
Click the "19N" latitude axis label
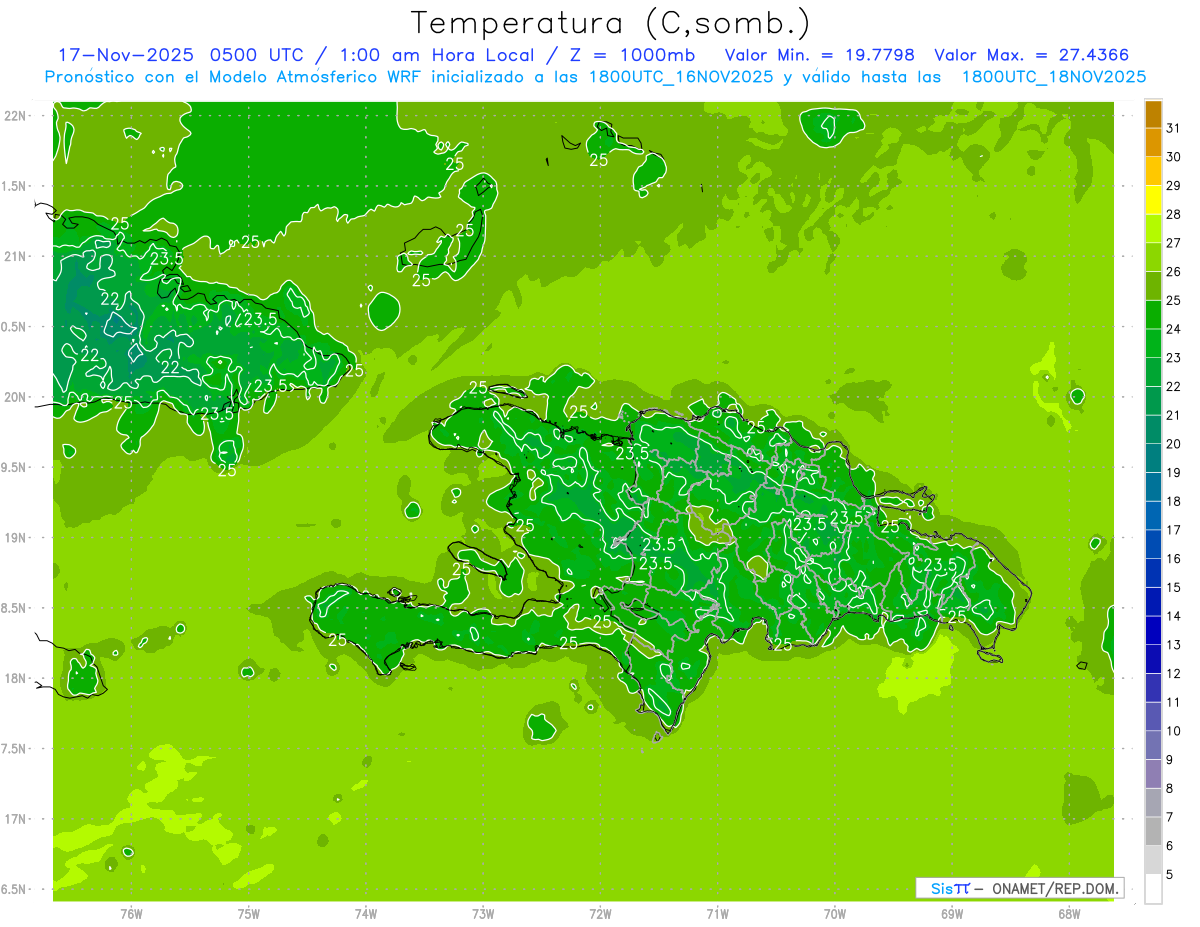[x=15, y=537]
